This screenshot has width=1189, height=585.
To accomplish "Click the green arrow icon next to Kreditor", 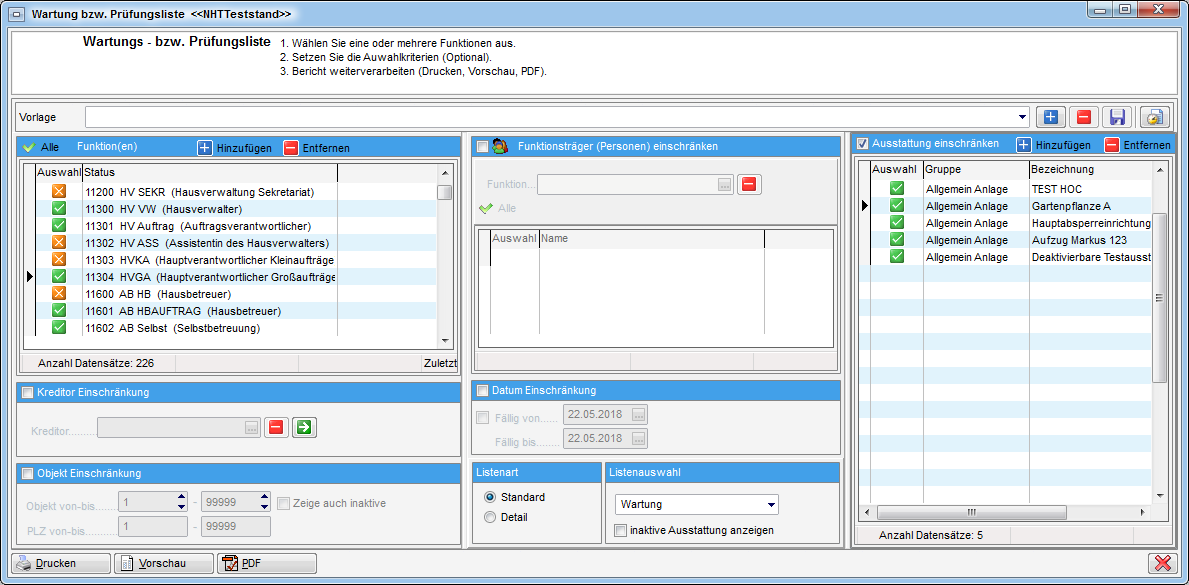I will point(304,428).
